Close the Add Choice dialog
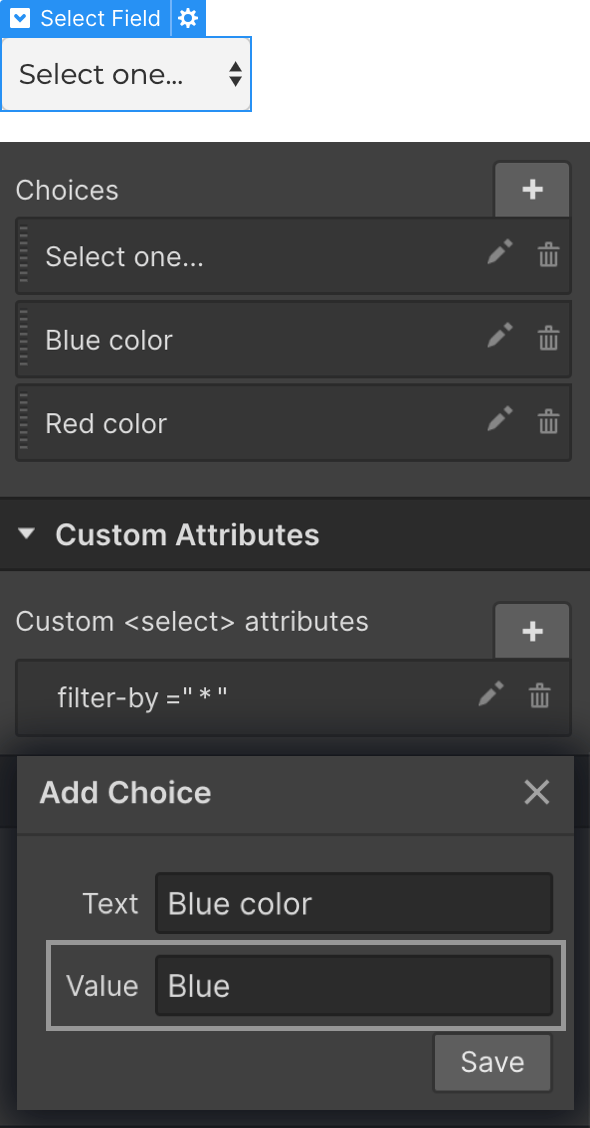This screenshot has width=590, height=1128. pyautogui.click(x=537, y=793)
